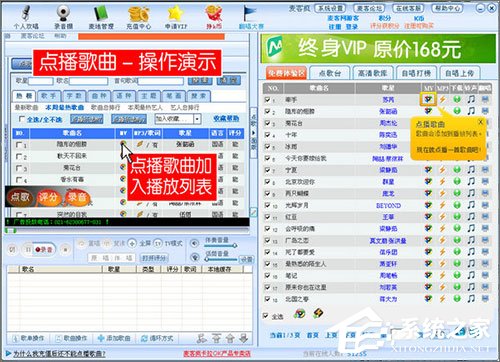Click the 在线客服 button
500x362 pixels.
coord(408,8)
